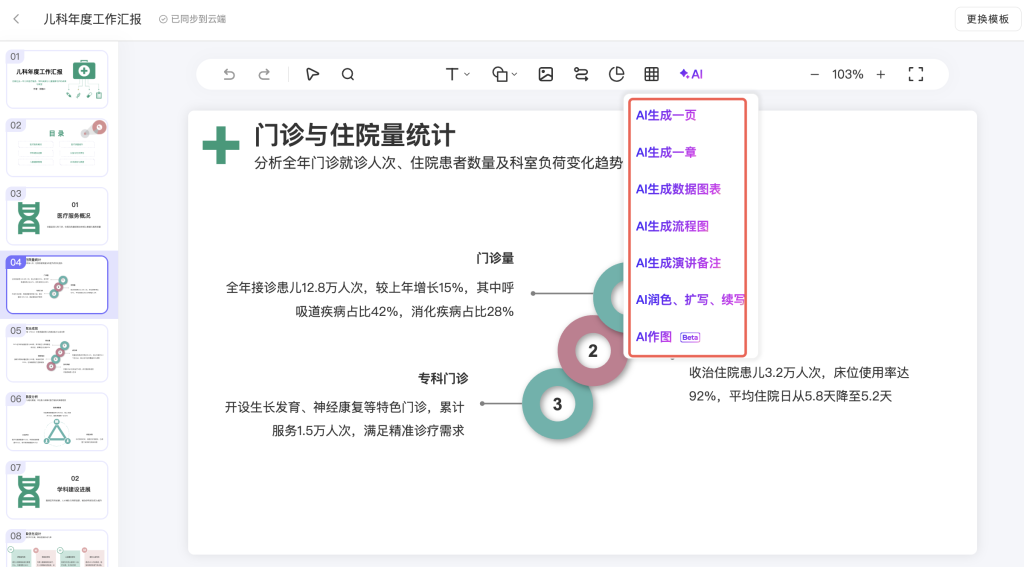Image resolution: width=1024 pixels, height=567 pixels.
Task: Select the pointer selection tool
Action: pos(313,74)
